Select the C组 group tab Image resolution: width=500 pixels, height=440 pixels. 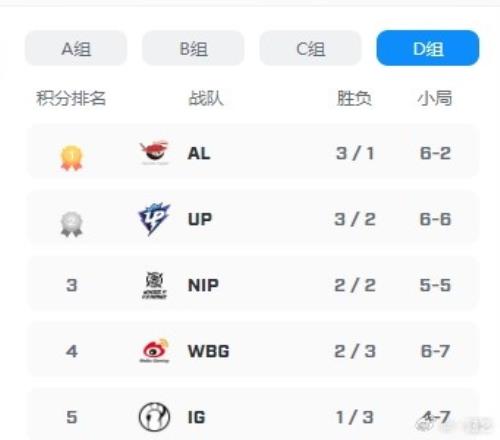click(311, 48)
